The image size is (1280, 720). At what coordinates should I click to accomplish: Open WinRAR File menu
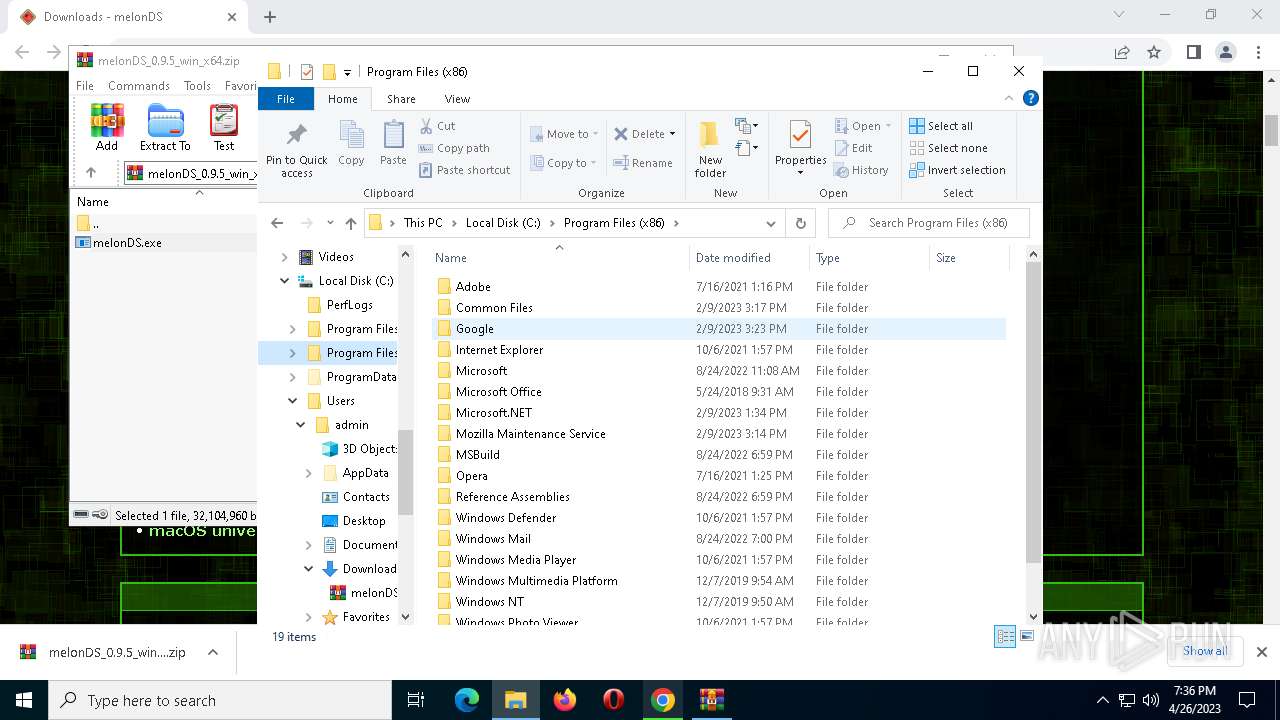tap(85, 86)
